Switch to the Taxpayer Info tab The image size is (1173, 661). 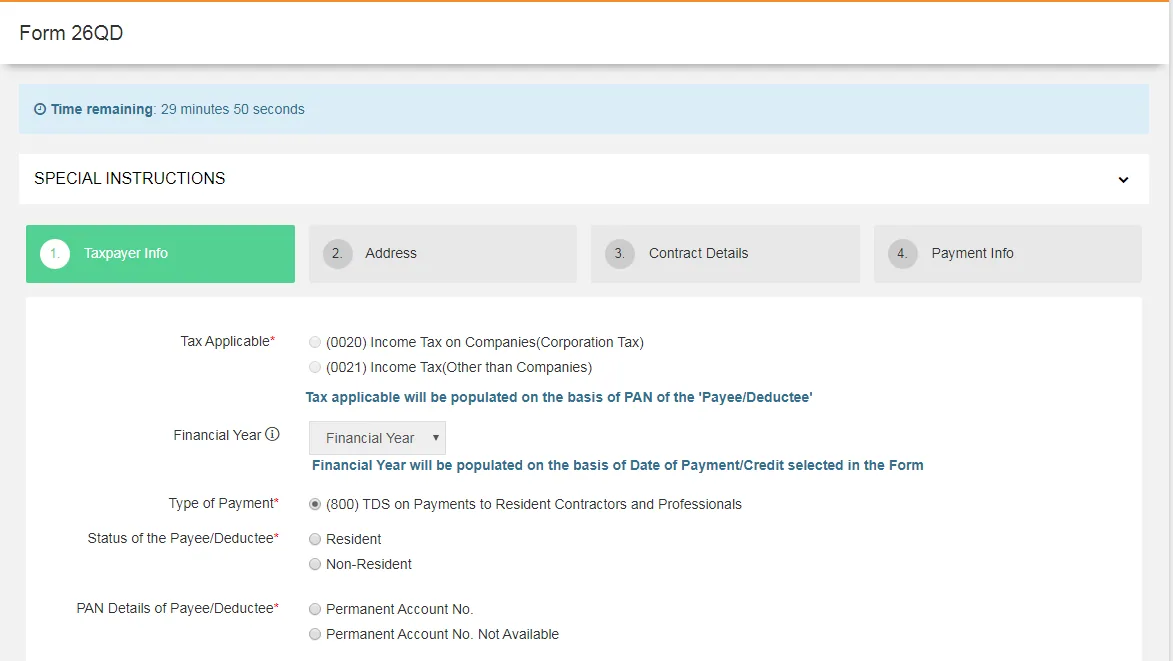pos(160,253)
